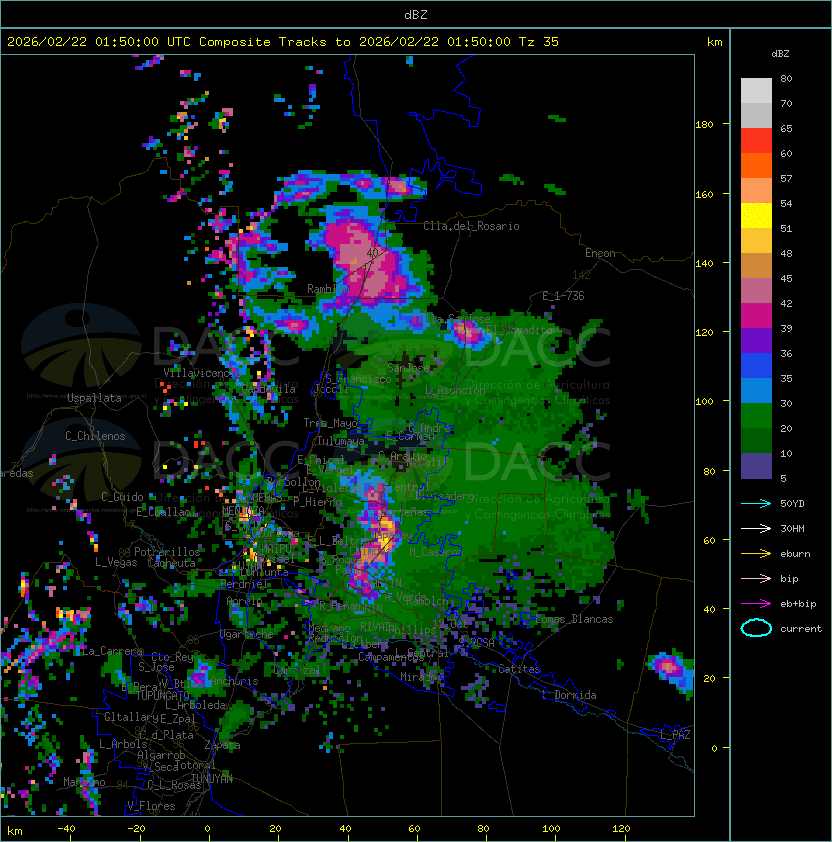The height and width of the screenshot is (842, 832).
Task: Select the yellow eburn arrow legend icon
Action: coord(756,554)
